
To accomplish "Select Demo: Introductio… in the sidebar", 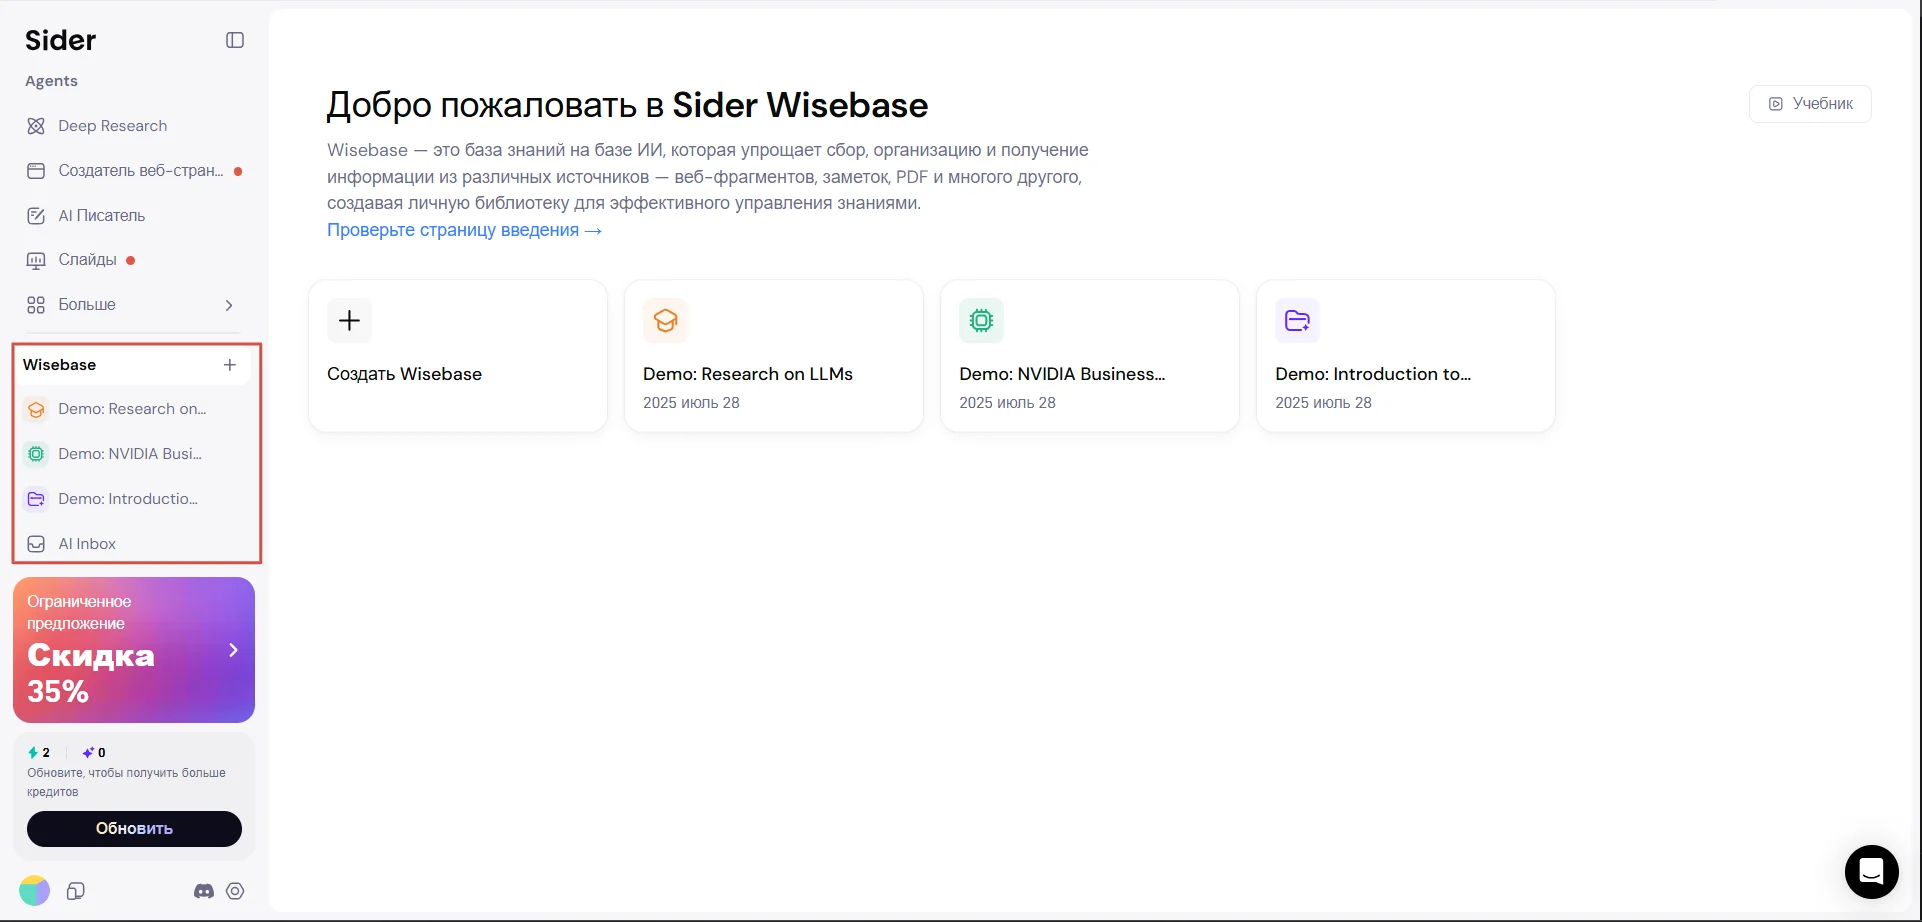I will coord(133,499).
